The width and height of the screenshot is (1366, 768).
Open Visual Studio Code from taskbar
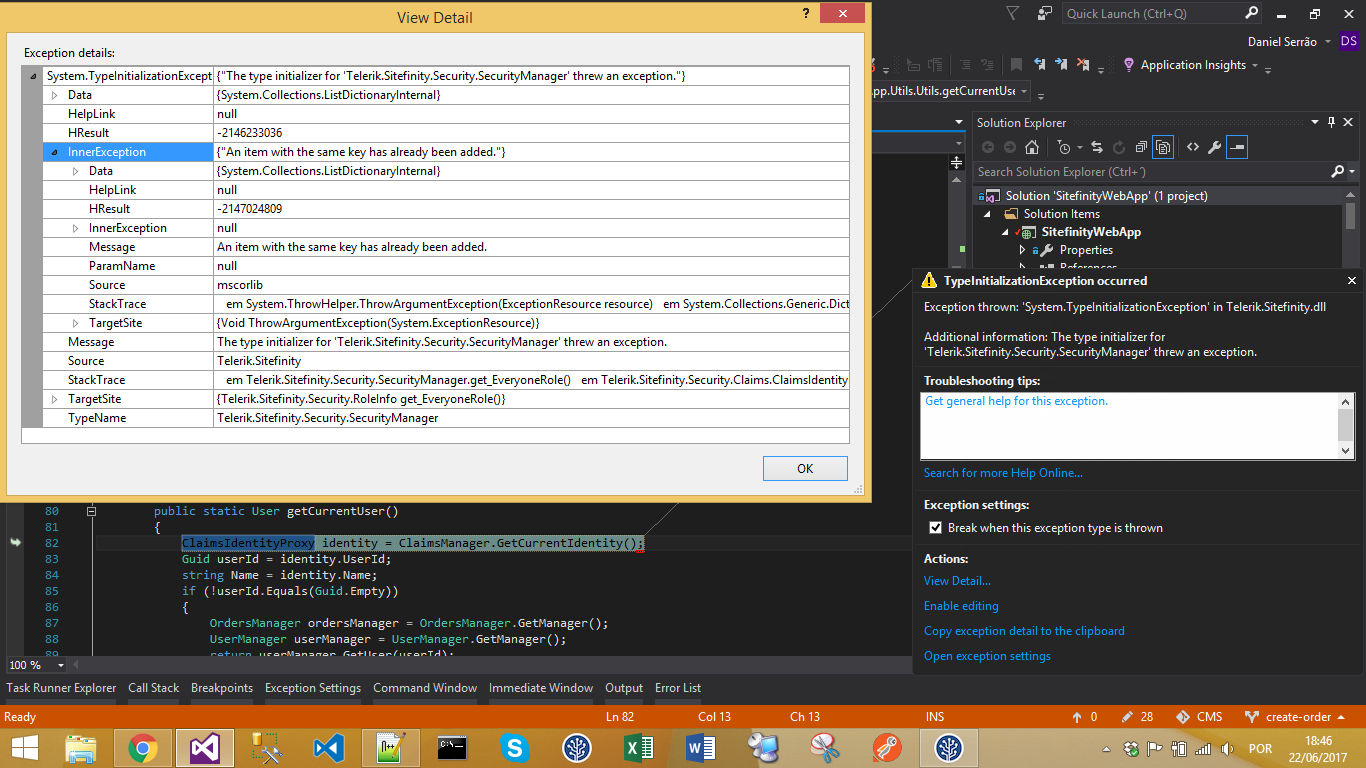[x=329, y=748]
